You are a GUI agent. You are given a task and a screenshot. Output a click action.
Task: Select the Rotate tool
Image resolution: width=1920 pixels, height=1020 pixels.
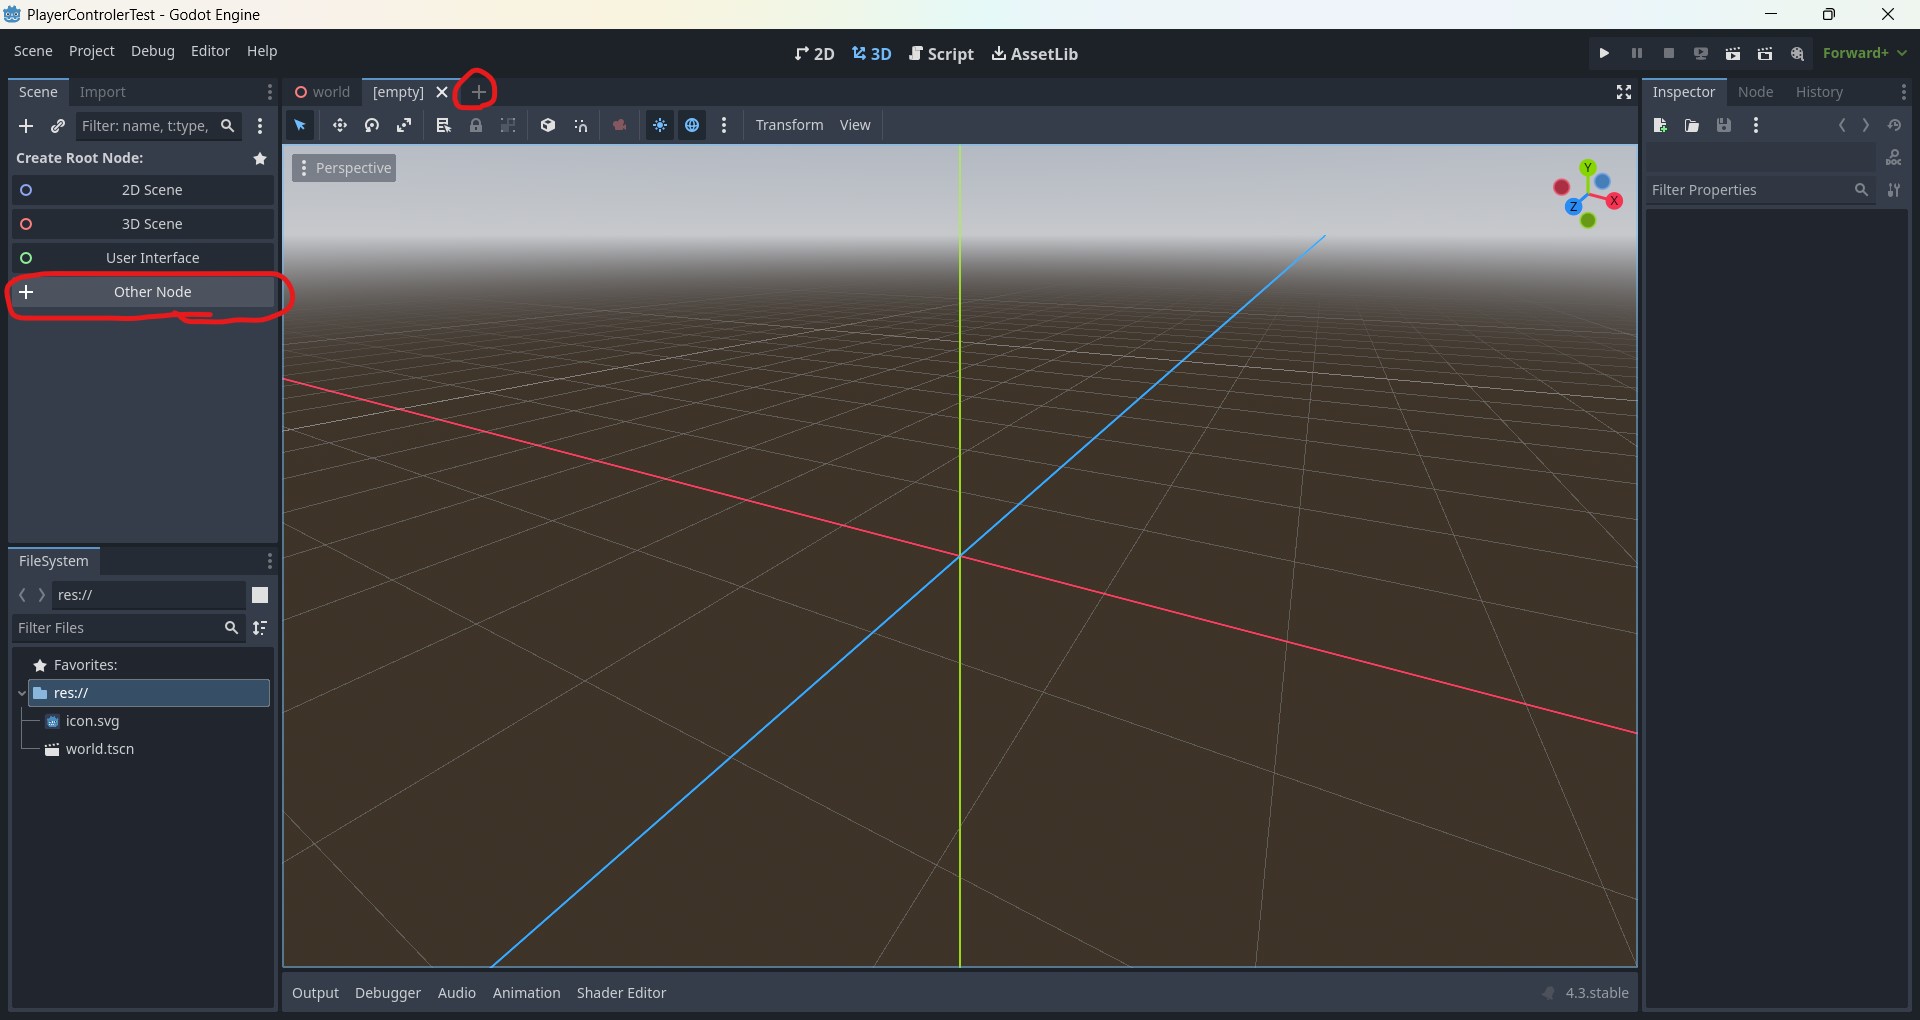(371, 125)
